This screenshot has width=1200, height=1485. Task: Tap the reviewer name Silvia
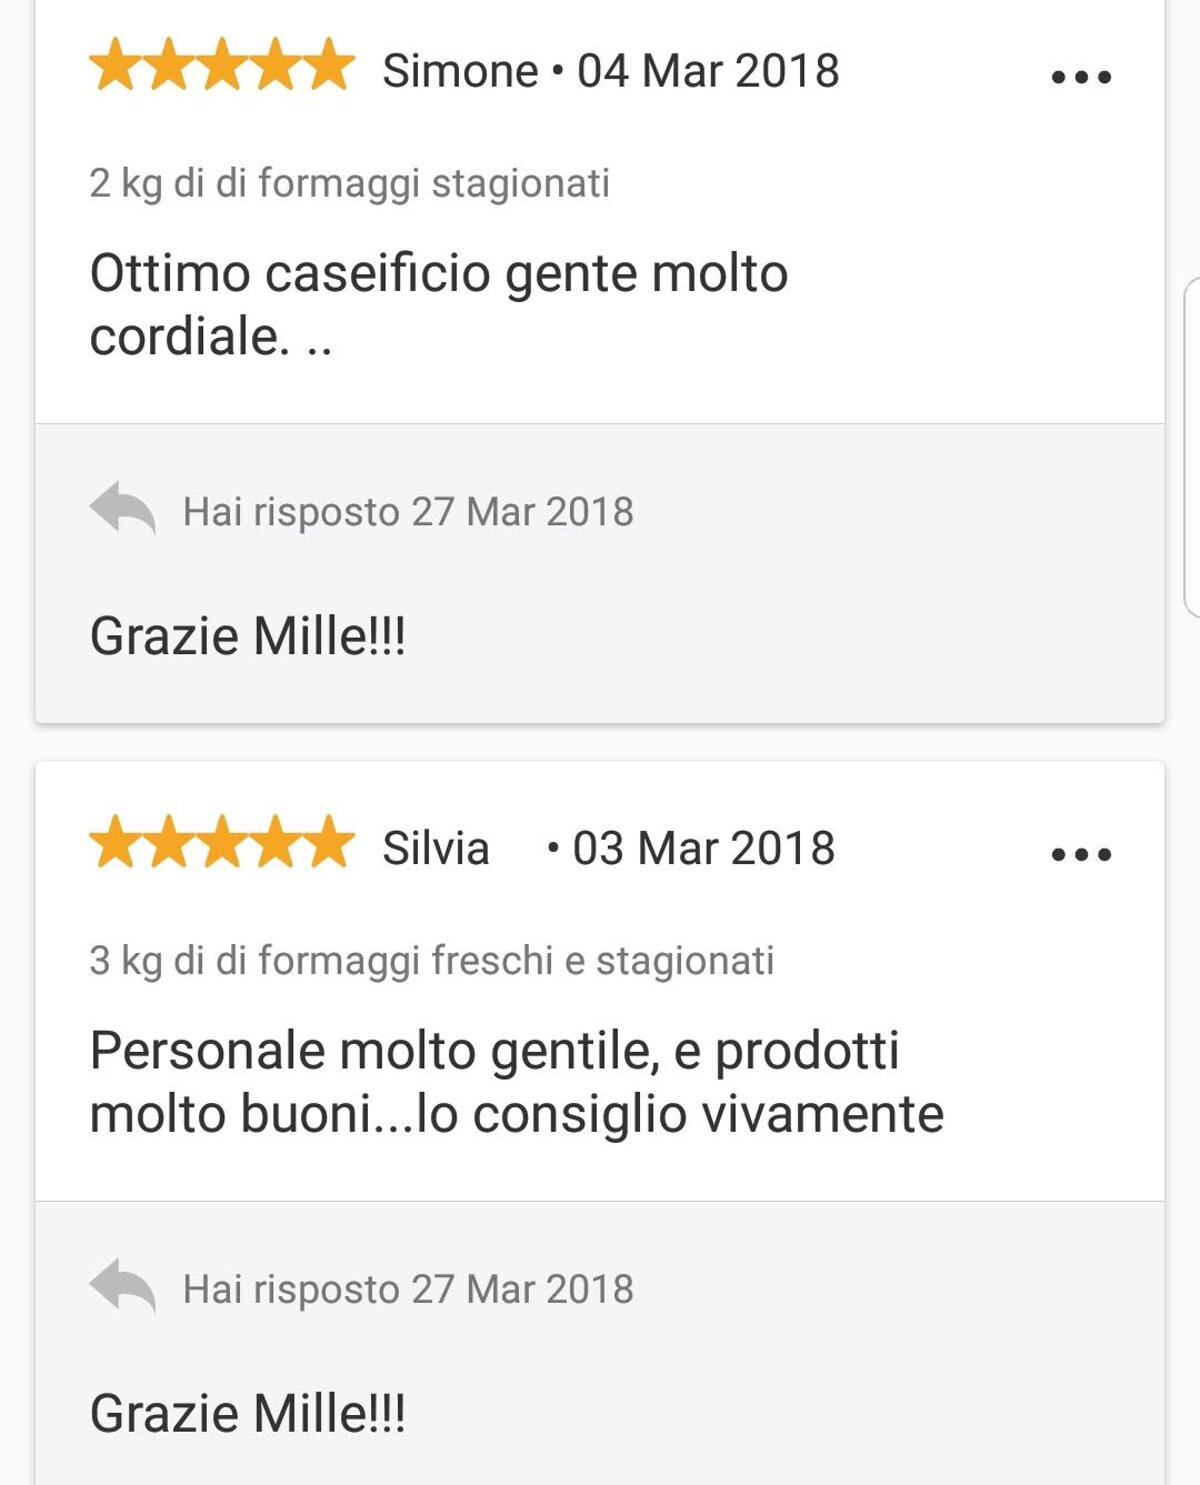point(436,849)
